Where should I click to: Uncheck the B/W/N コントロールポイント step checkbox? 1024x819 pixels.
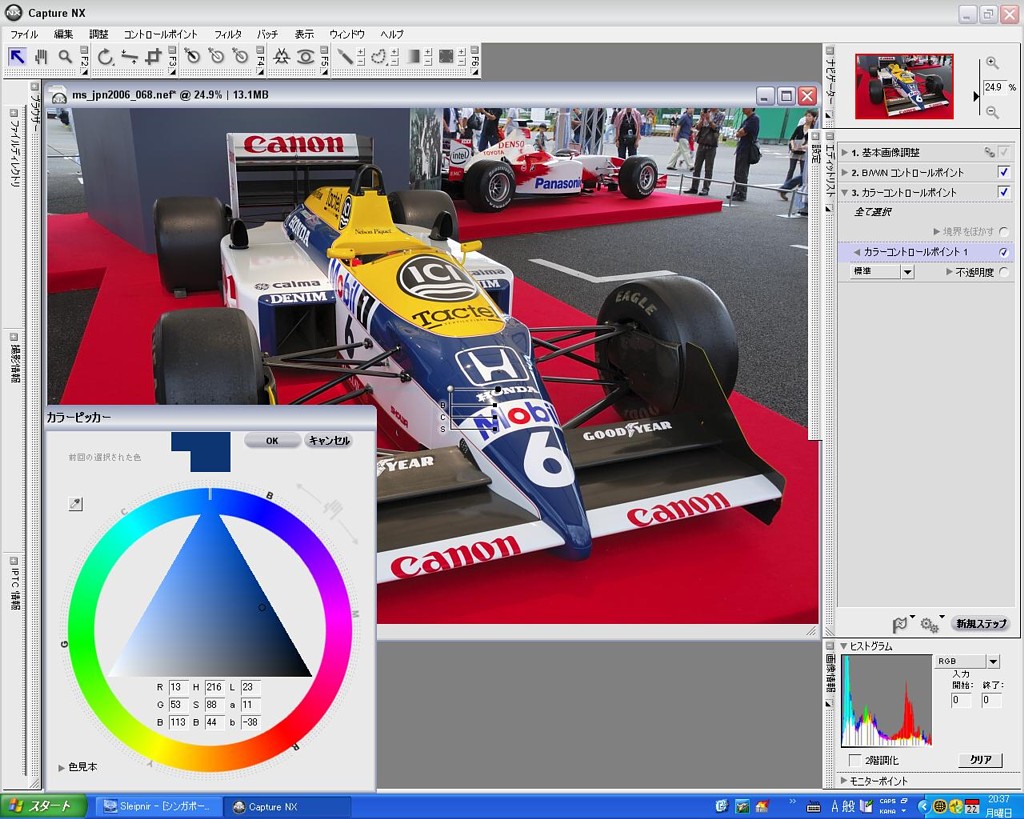point(1004,172)
